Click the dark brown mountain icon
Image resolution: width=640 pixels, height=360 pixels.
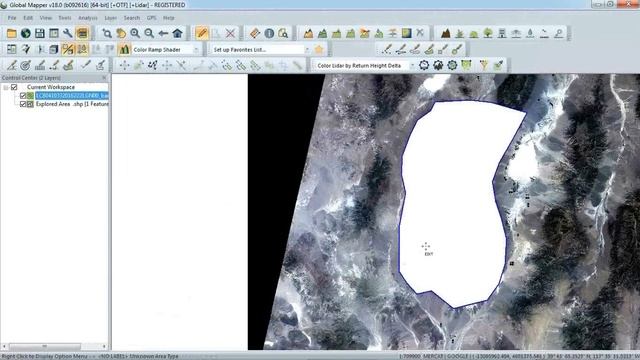point(445,33)
